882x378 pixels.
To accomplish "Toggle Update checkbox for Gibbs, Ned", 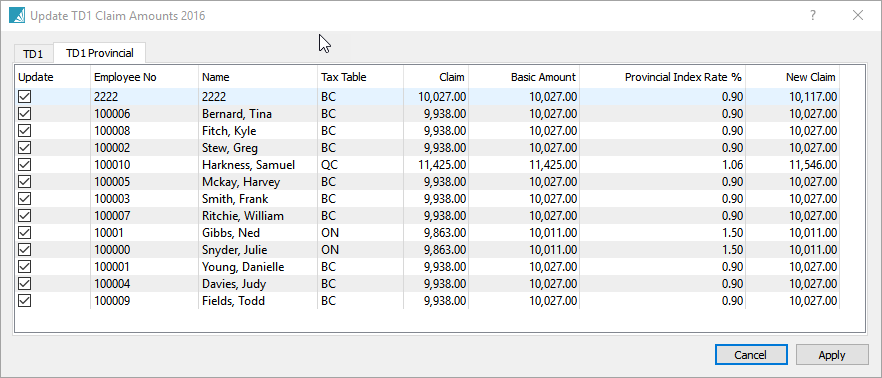I will click(25, 233).
